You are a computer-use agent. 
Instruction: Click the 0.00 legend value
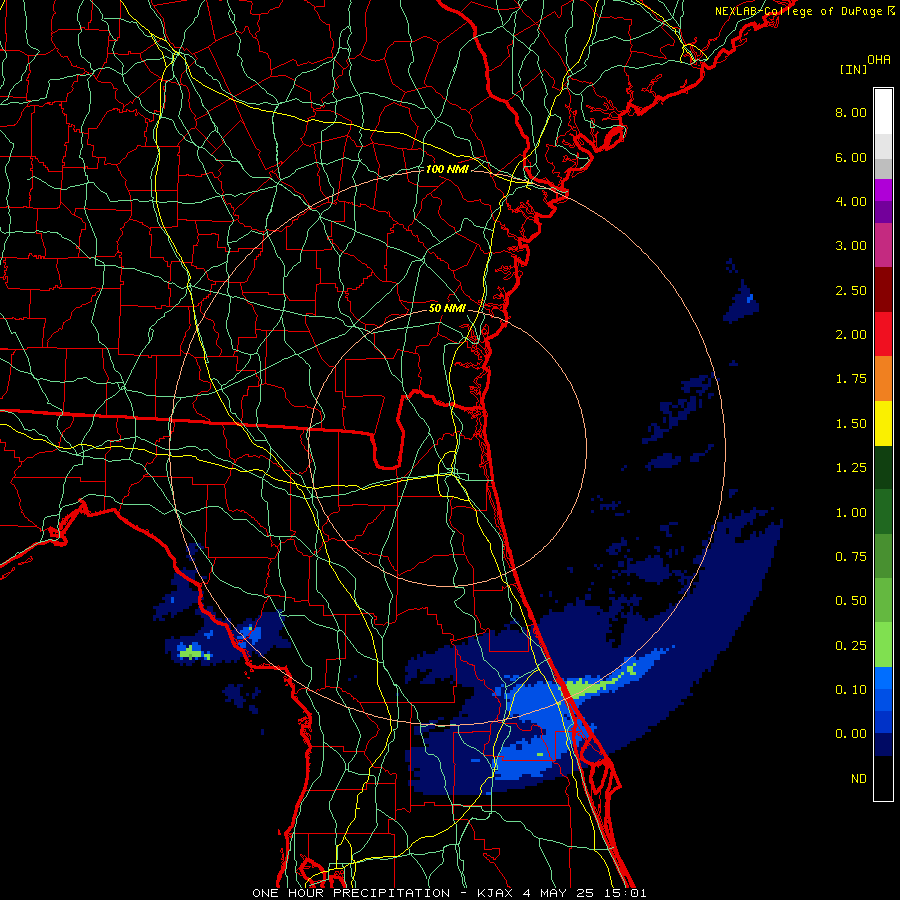tap(851, 734)
